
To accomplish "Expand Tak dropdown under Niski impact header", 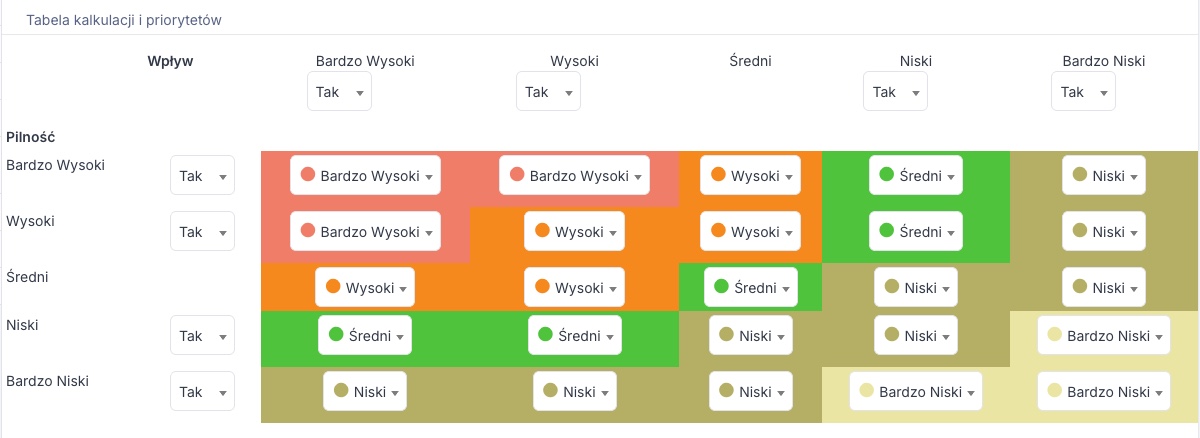I will pyautogui.click(x=895, y=92).
